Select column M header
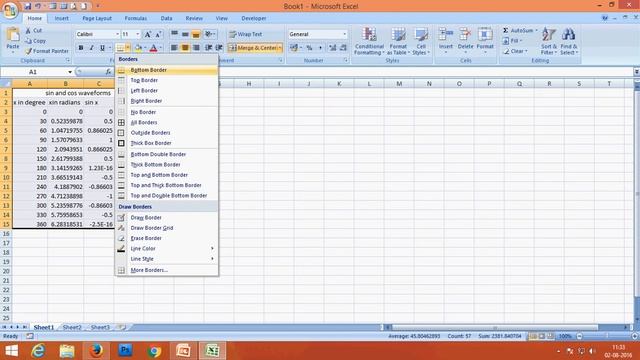This screenshot has height=360, width=640. pos(399,84)
